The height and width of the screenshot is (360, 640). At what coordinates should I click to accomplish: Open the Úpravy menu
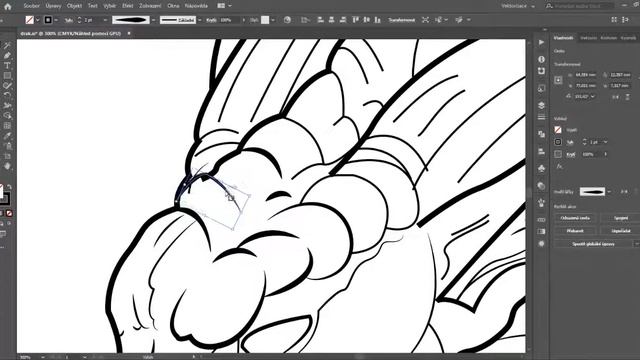coord(53,6)
